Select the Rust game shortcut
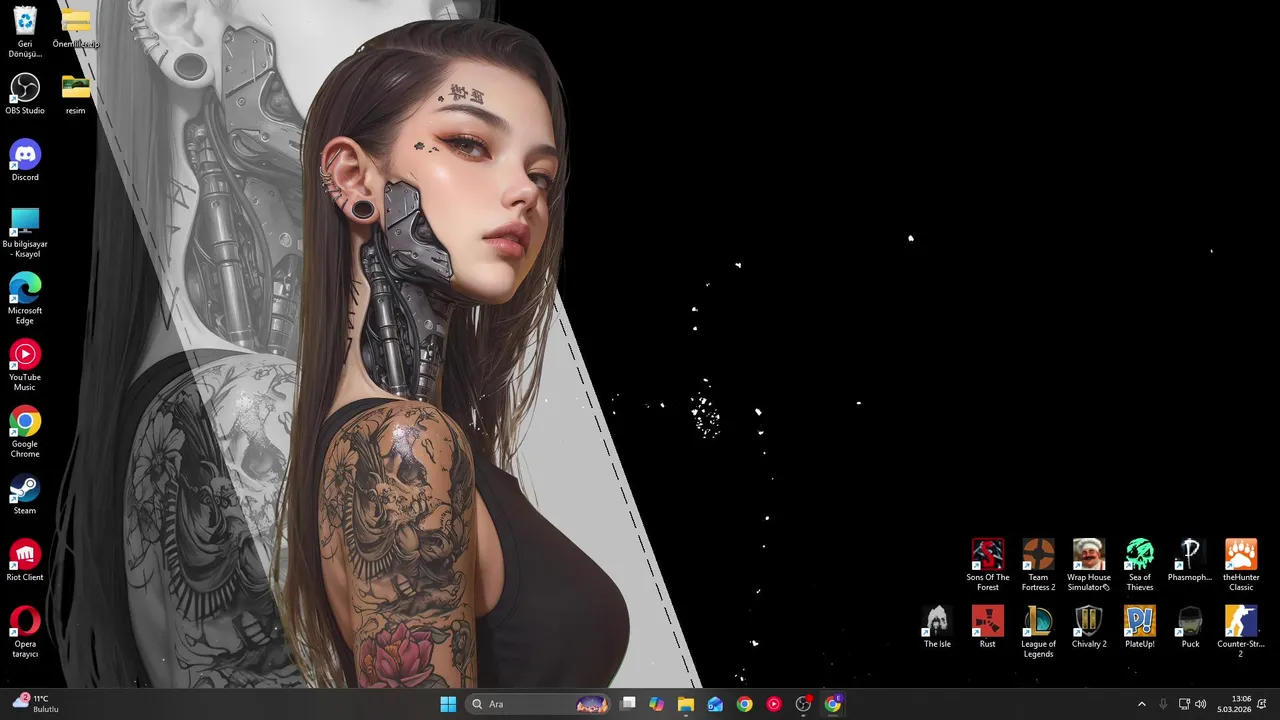The width and height of the screenshot is (1280, 720). pos(988,627)
